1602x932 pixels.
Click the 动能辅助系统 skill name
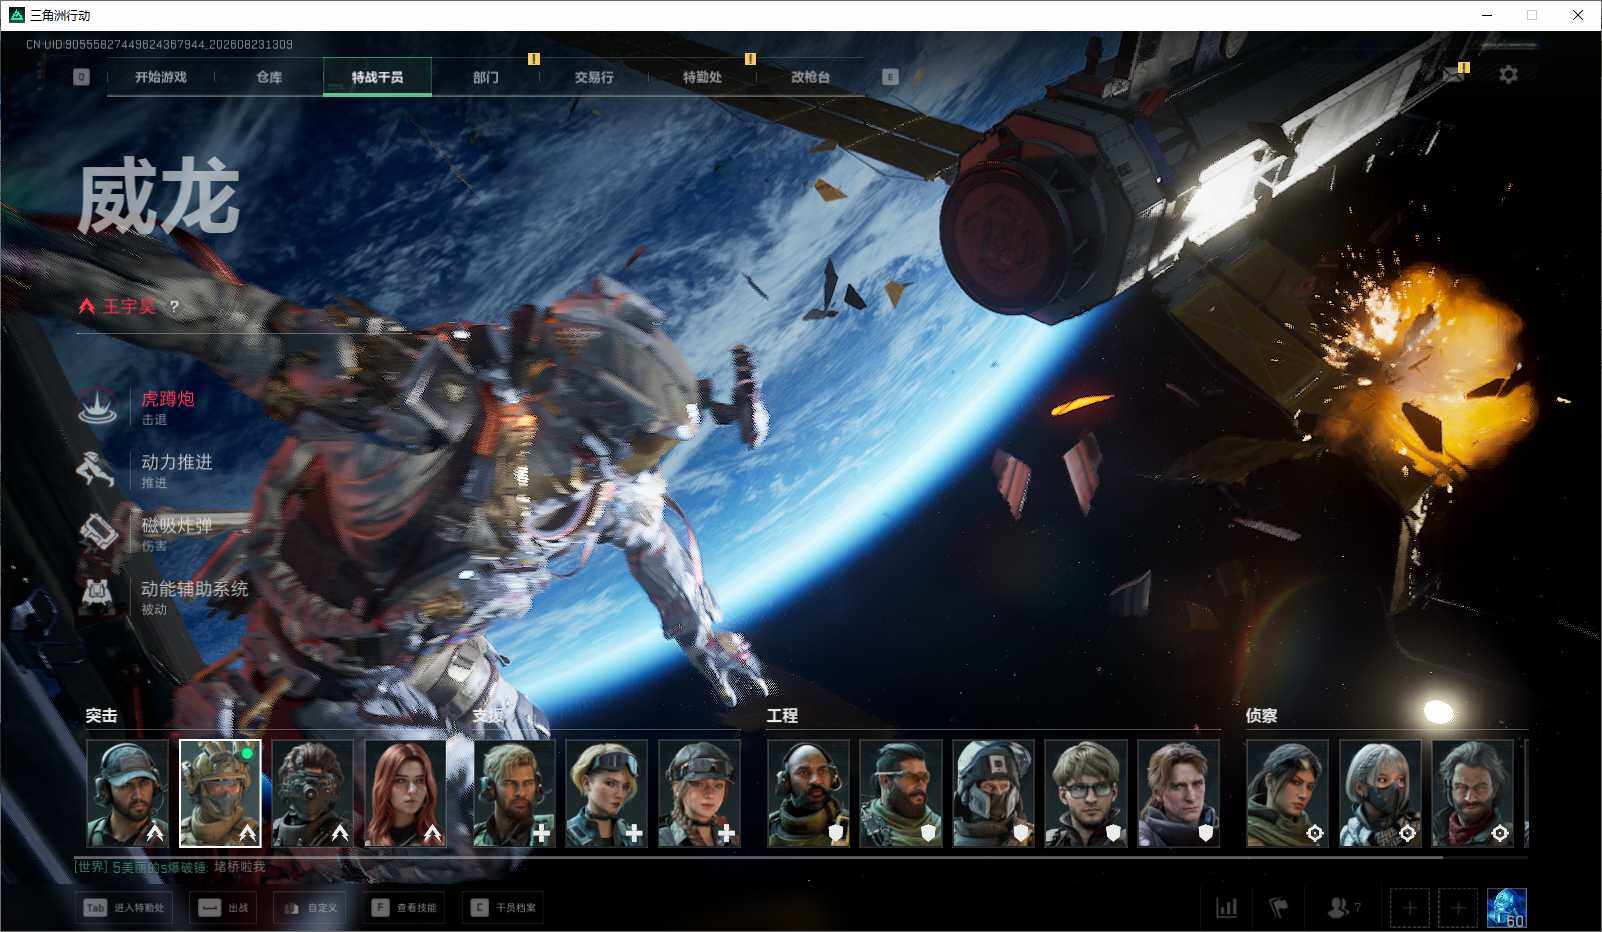click(194, 589)
